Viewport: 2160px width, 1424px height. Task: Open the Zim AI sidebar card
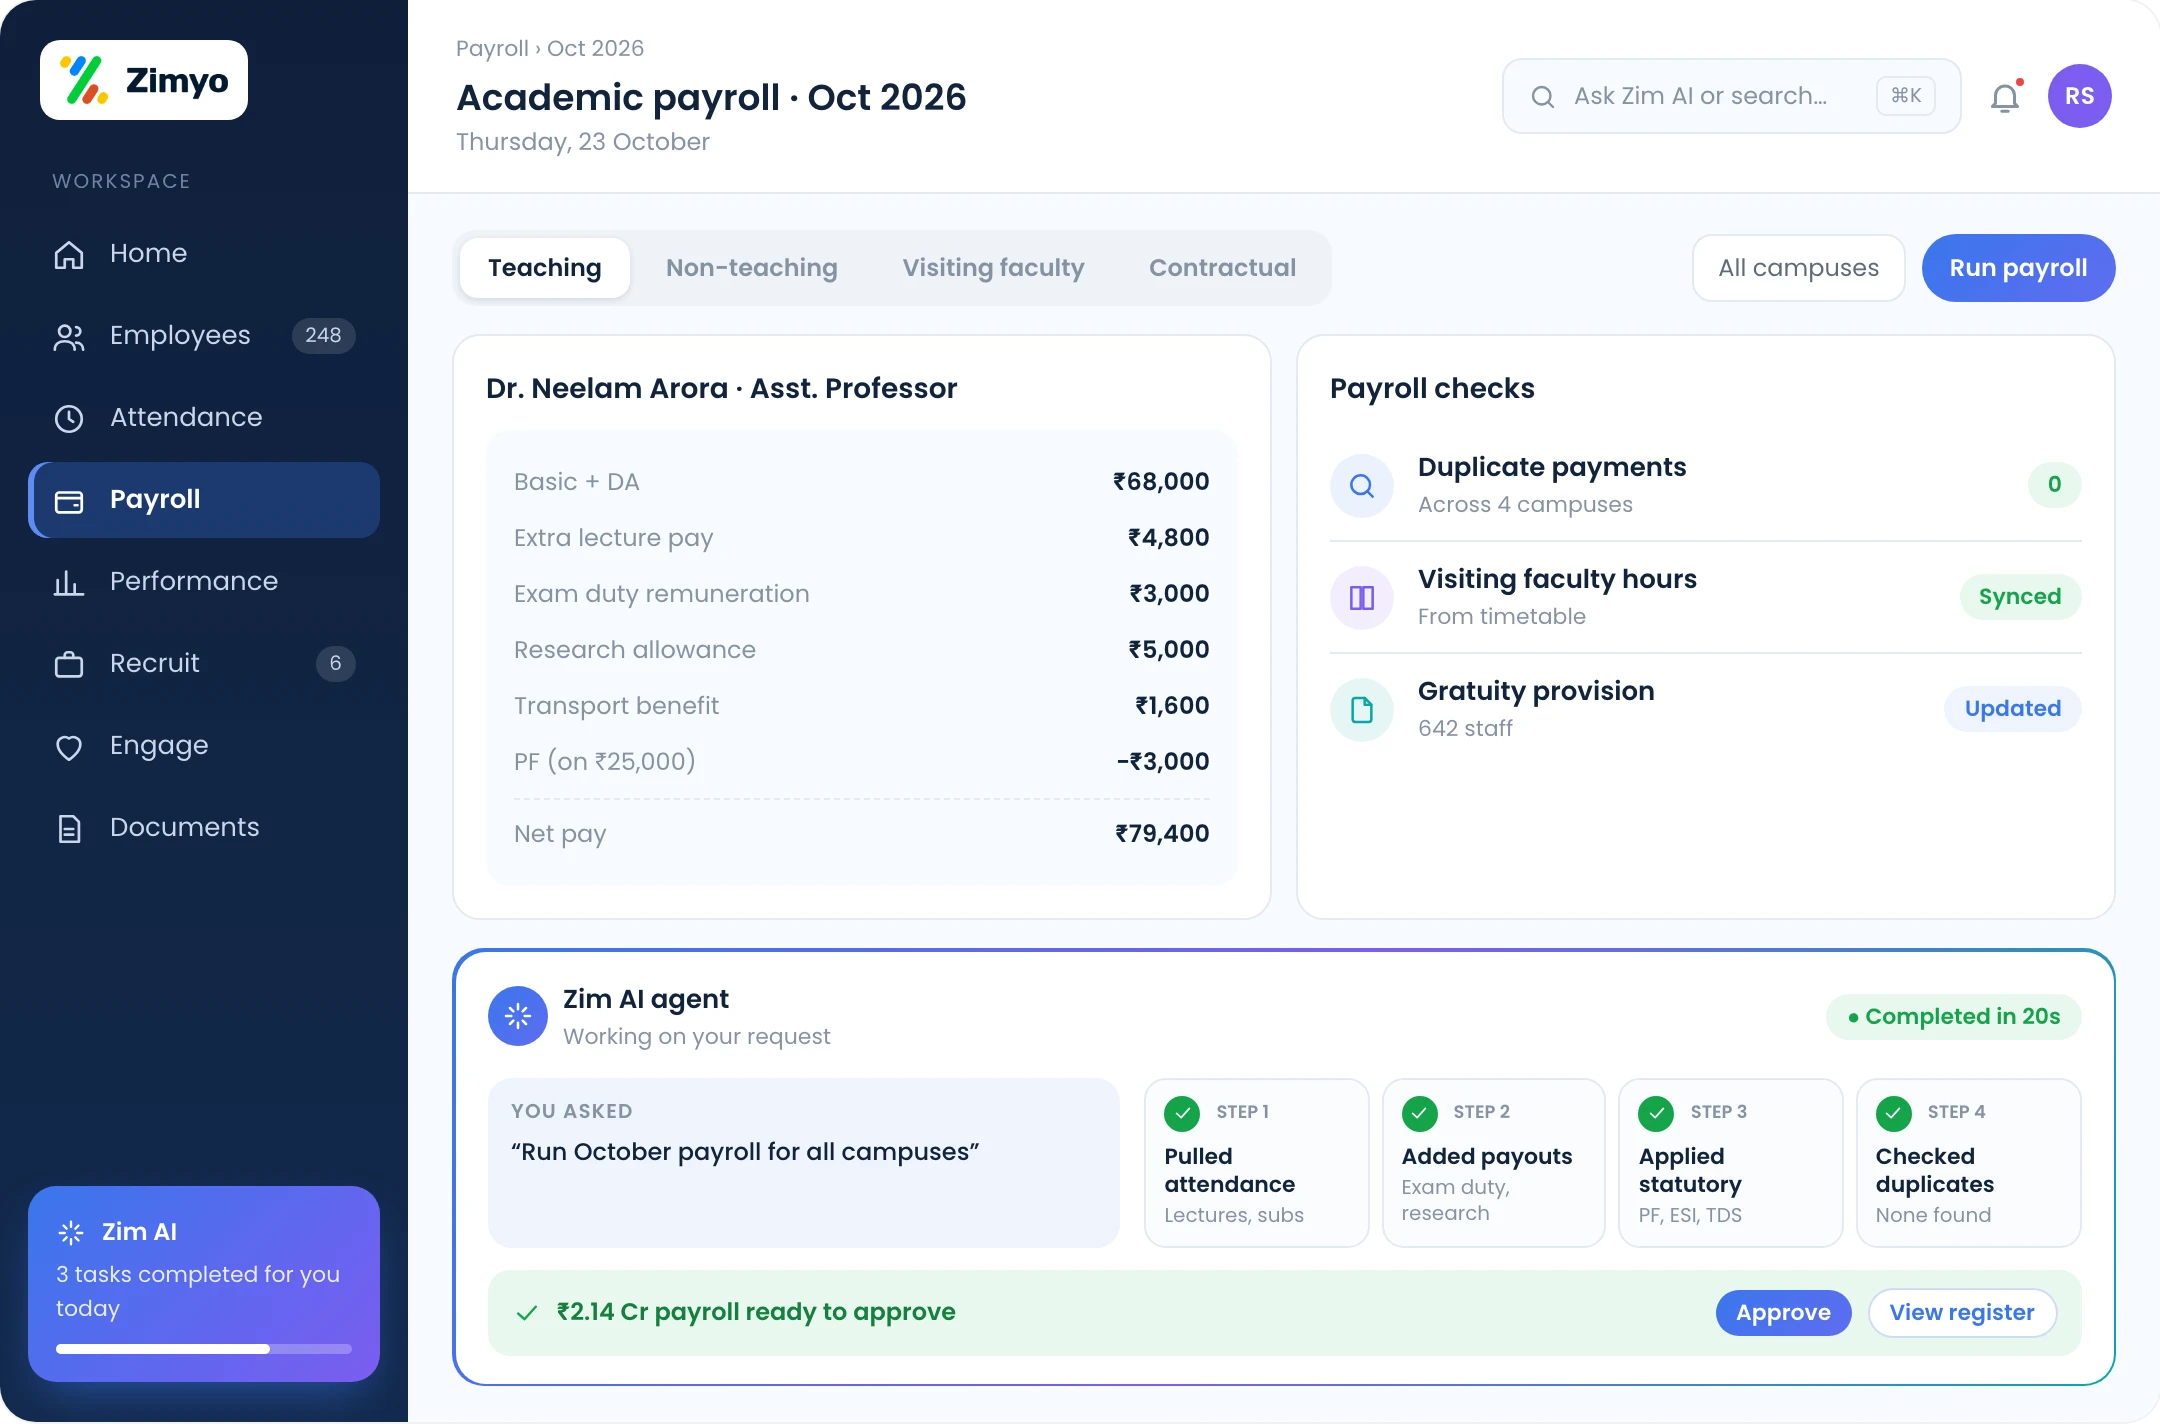coord(204,1284)
